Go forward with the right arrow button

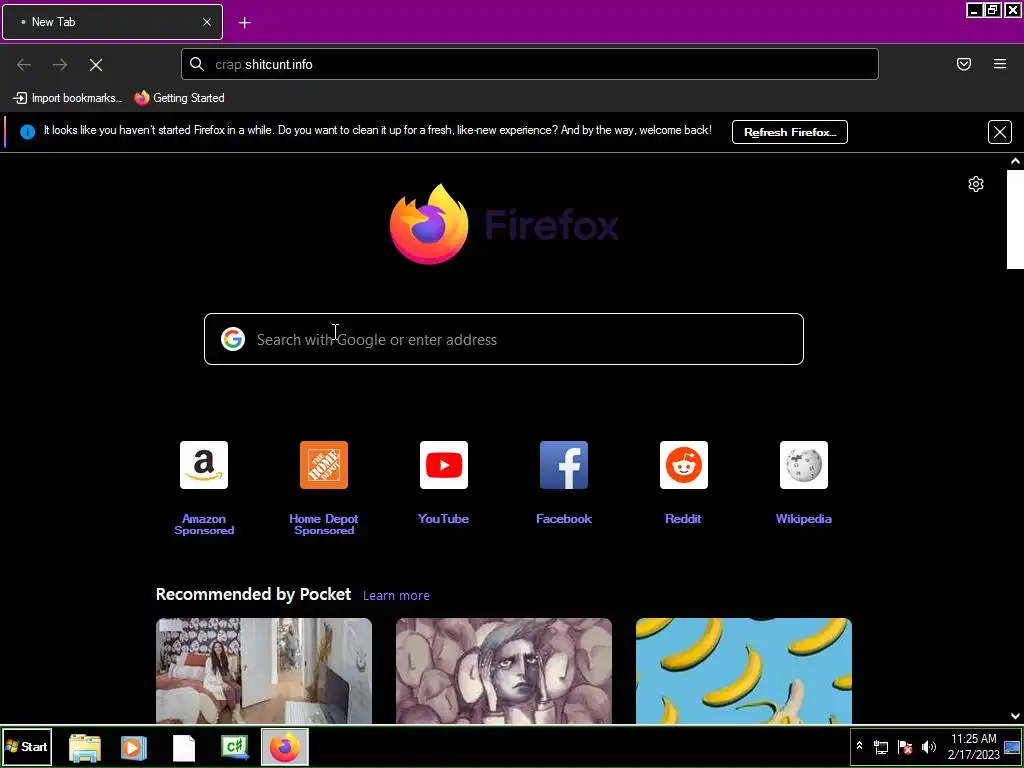(60, 65)
